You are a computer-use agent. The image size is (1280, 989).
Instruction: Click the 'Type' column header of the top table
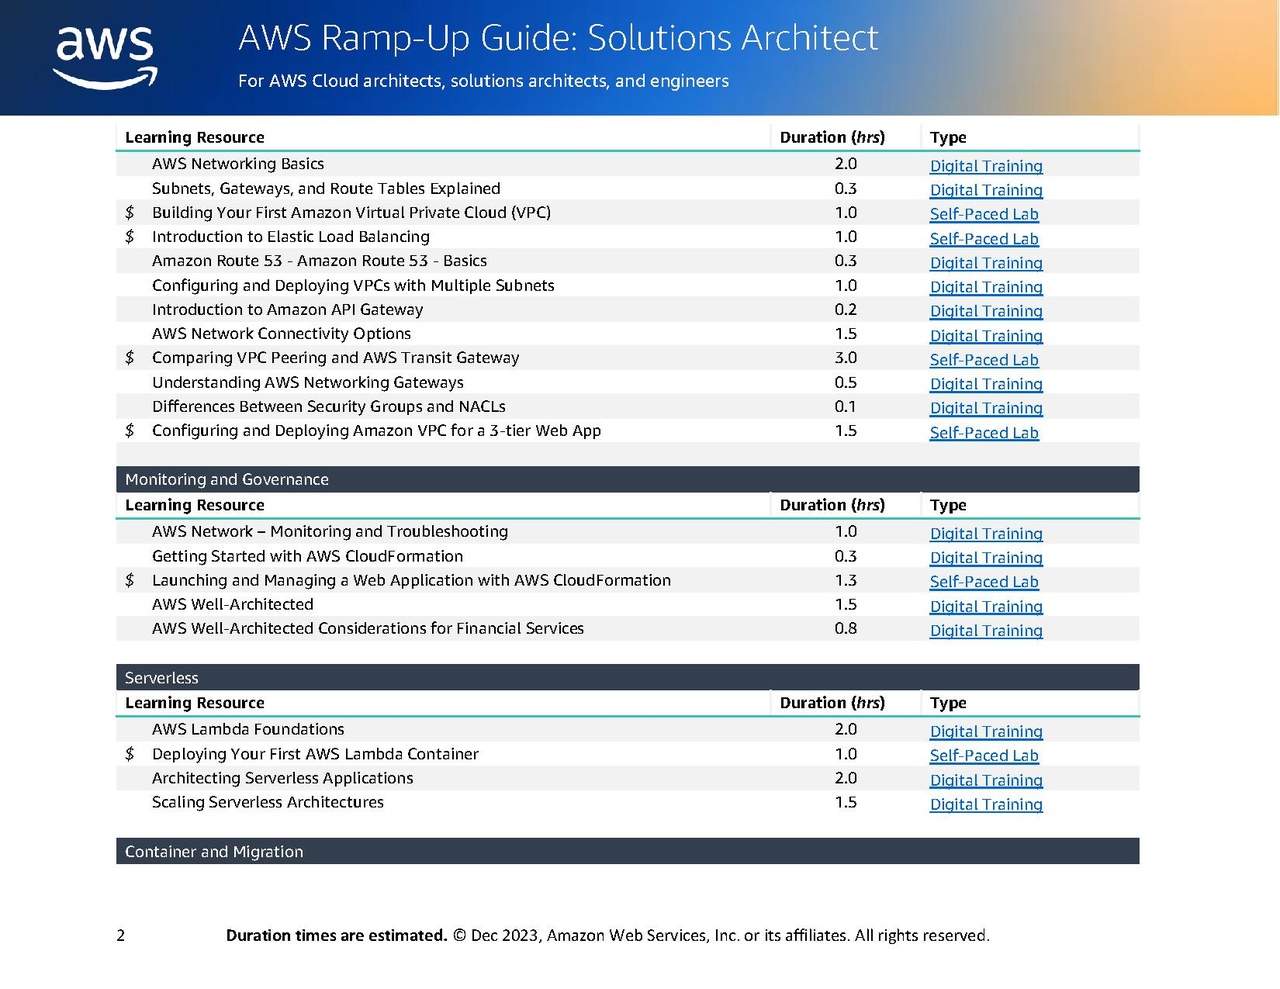pos(948,138)
